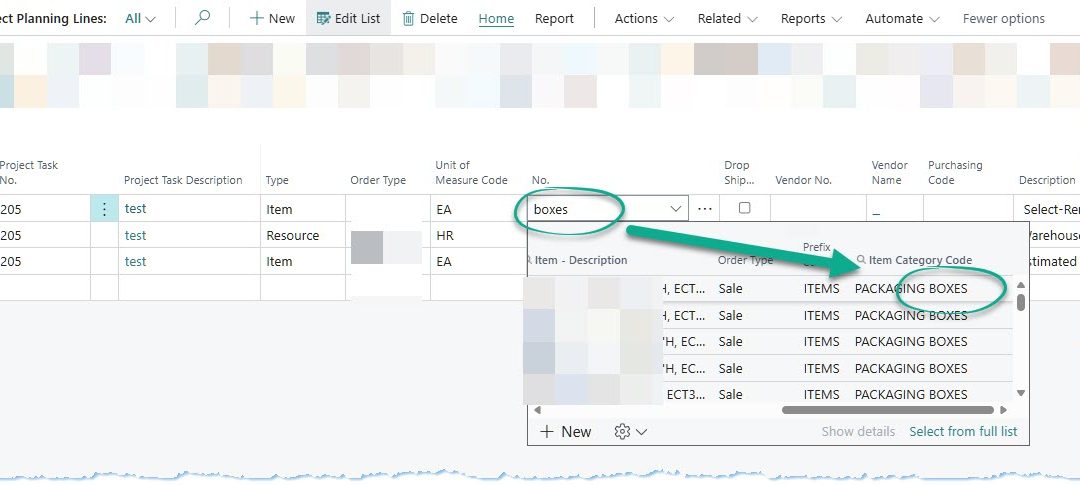Click the Type column header

(277, 180)
